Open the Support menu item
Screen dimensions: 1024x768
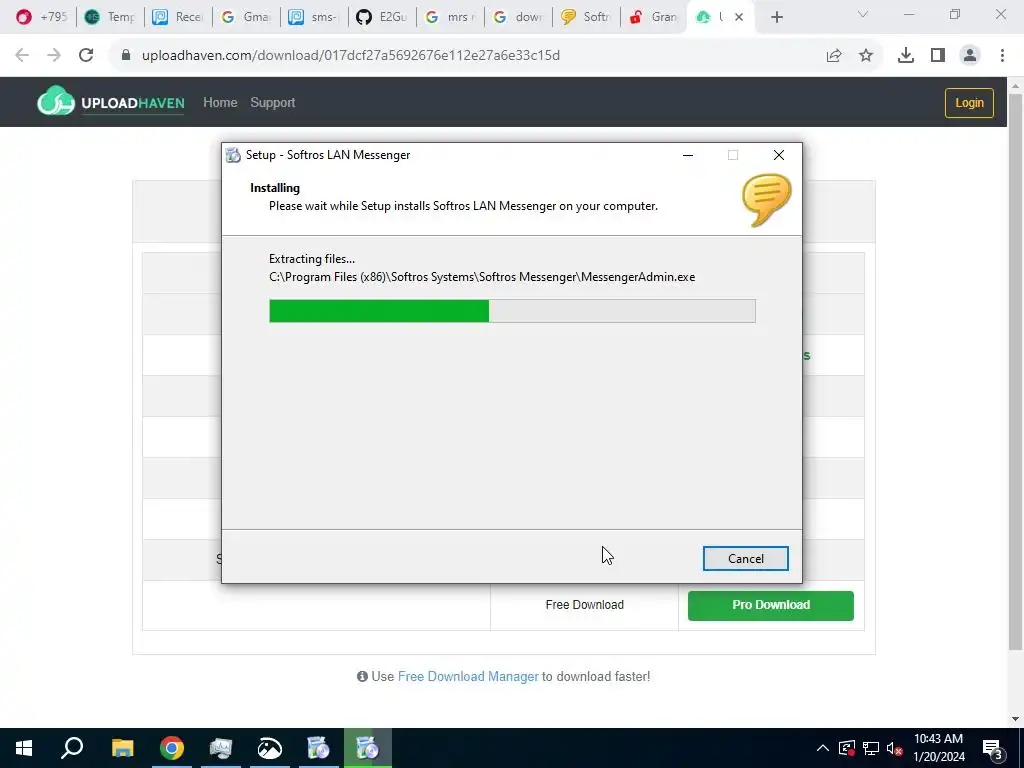272,103
